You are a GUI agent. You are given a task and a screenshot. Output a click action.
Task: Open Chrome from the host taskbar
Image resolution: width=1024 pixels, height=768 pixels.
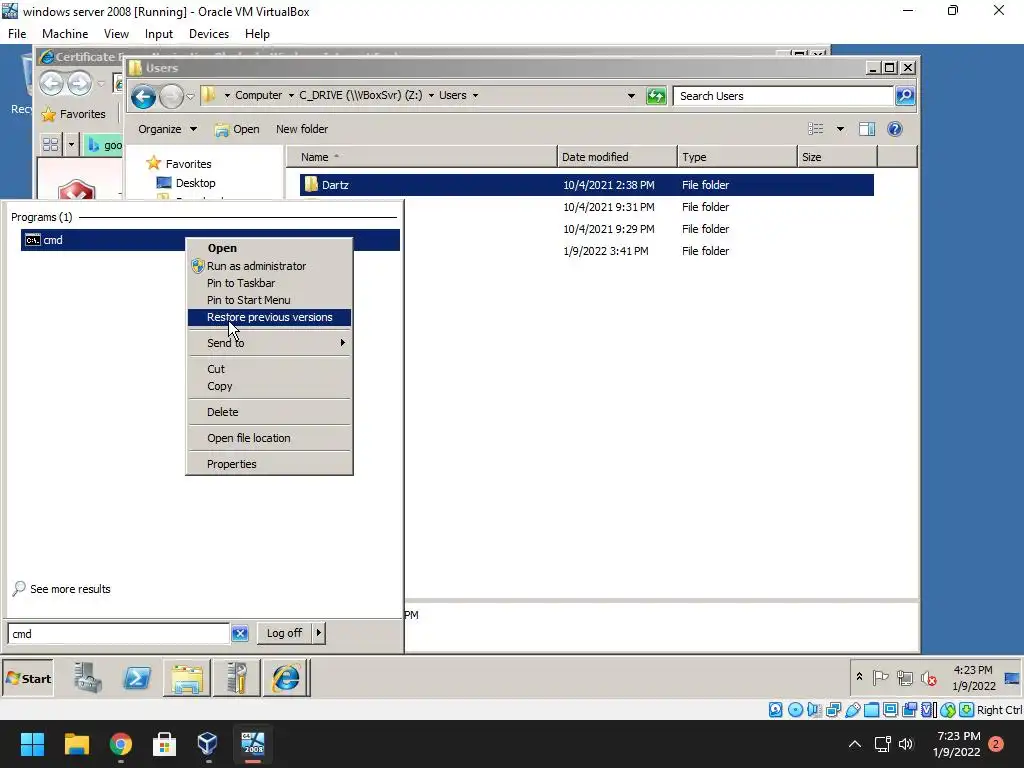pos(120,744)
